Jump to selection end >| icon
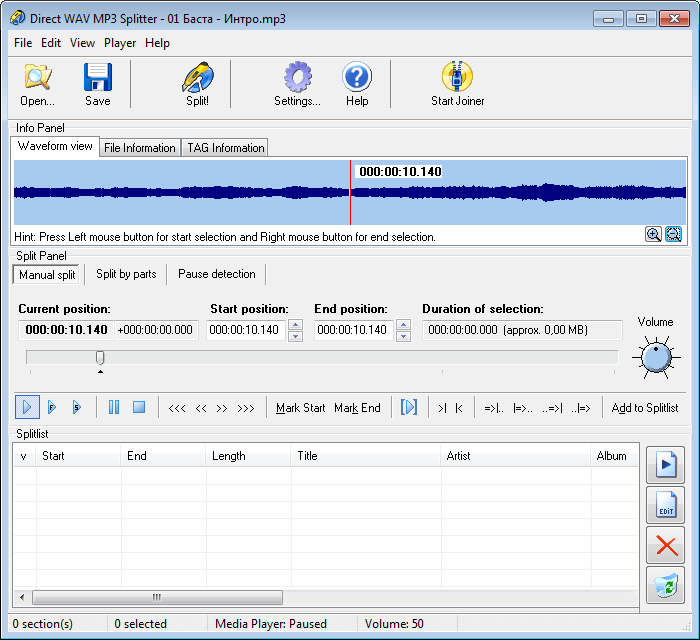The height and width of the screenshot is (640, 700). coord(442,408)
